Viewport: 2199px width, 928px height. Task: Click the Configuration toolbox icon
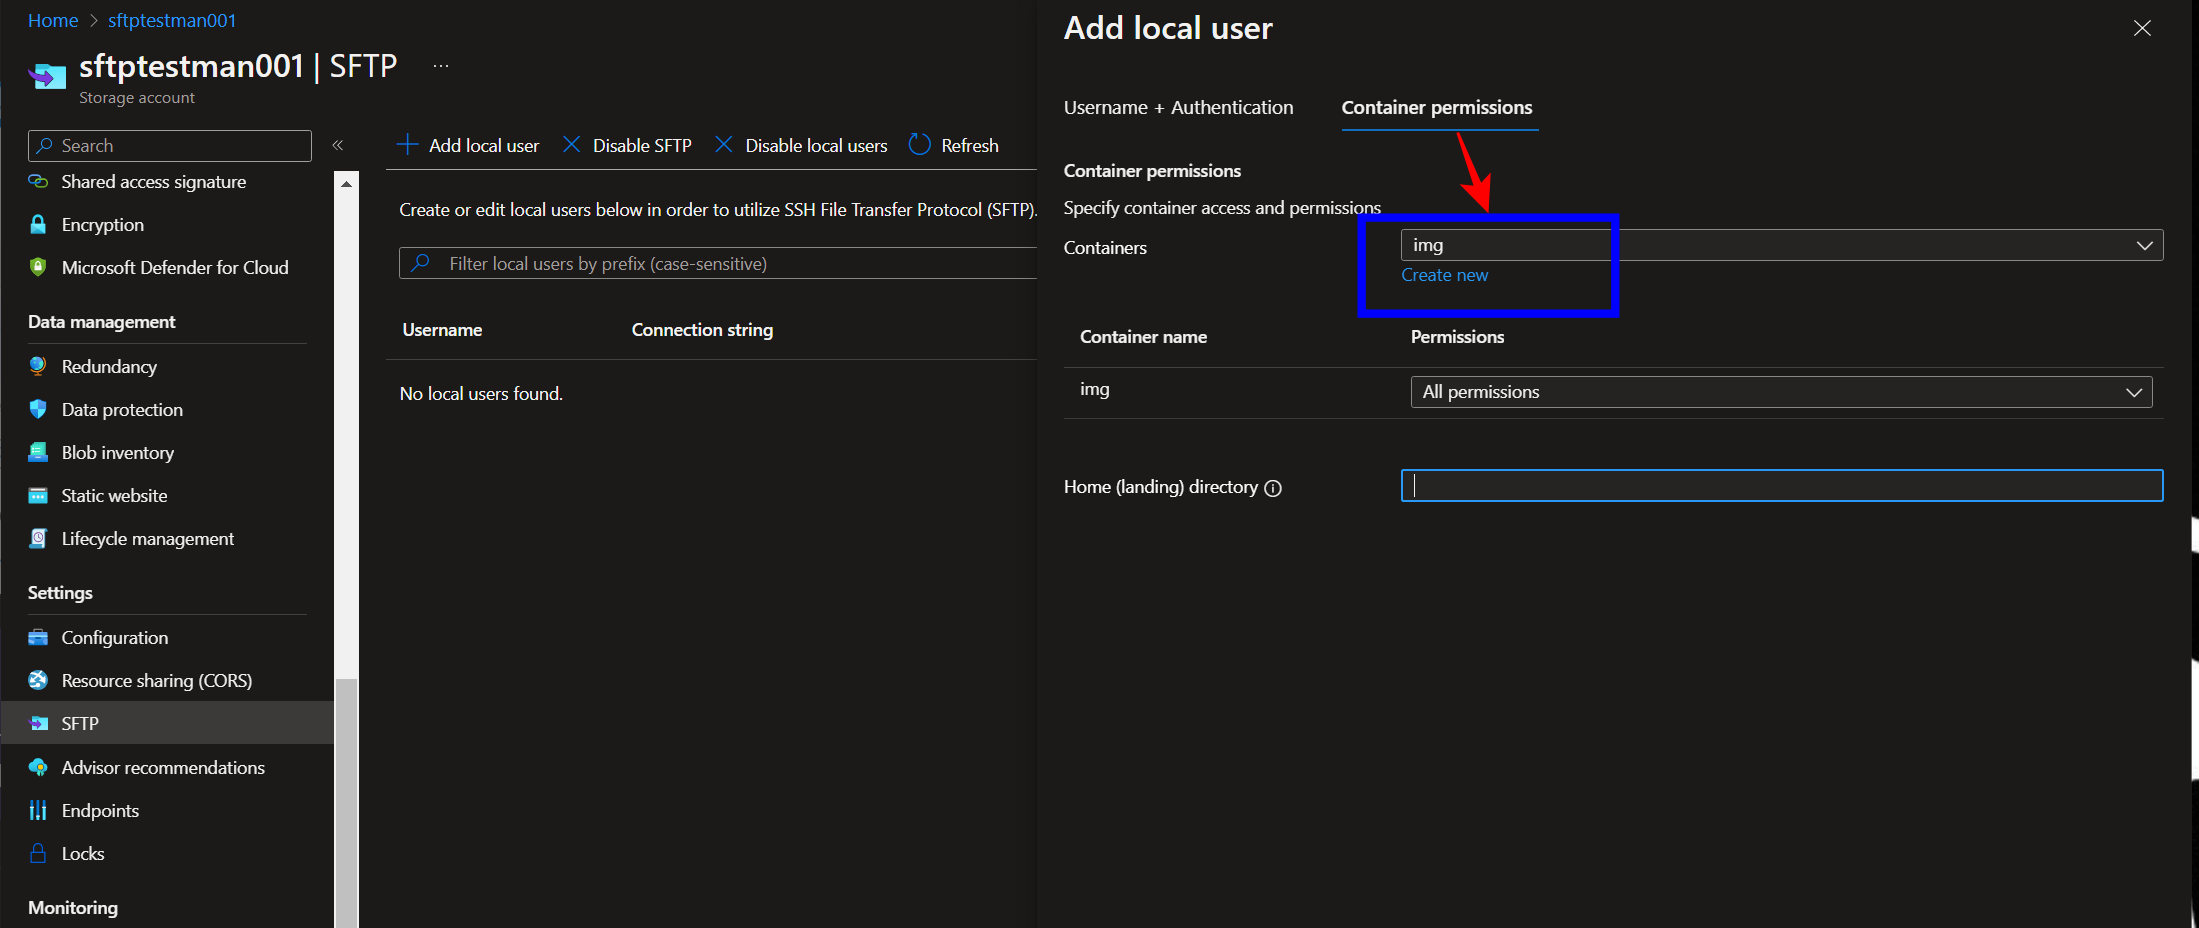[38, 637]
